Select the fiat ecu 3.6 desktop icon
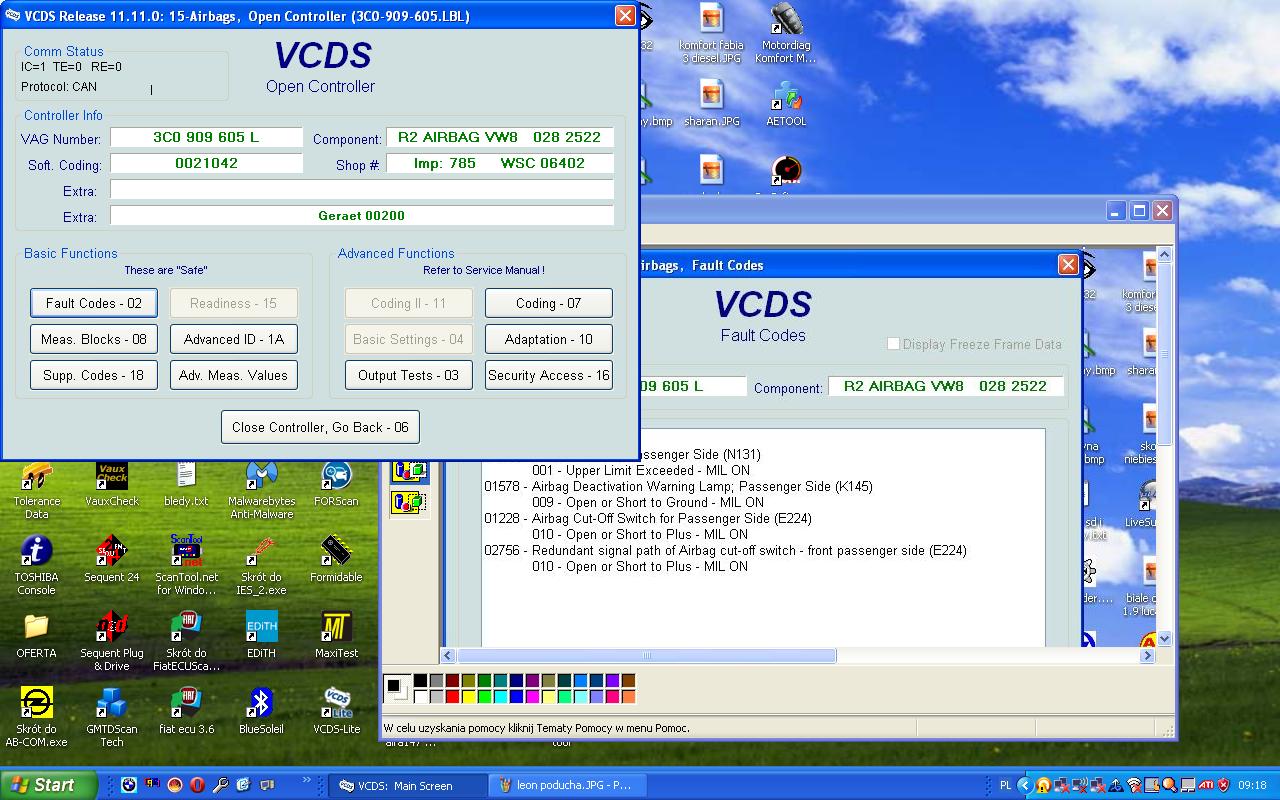Image resolution: width=1280 pixels, height=800 pixels. click(x=186, y=712)
